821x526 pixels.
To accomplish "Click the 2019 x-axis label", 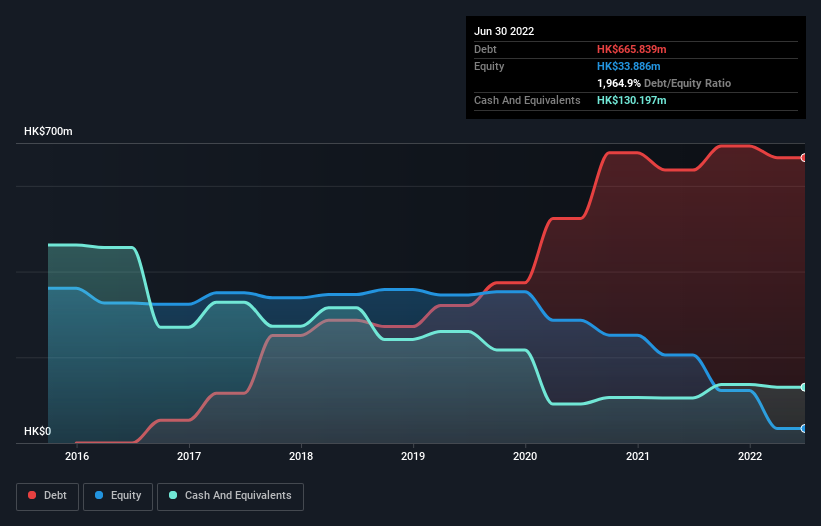I will (413, 456).
